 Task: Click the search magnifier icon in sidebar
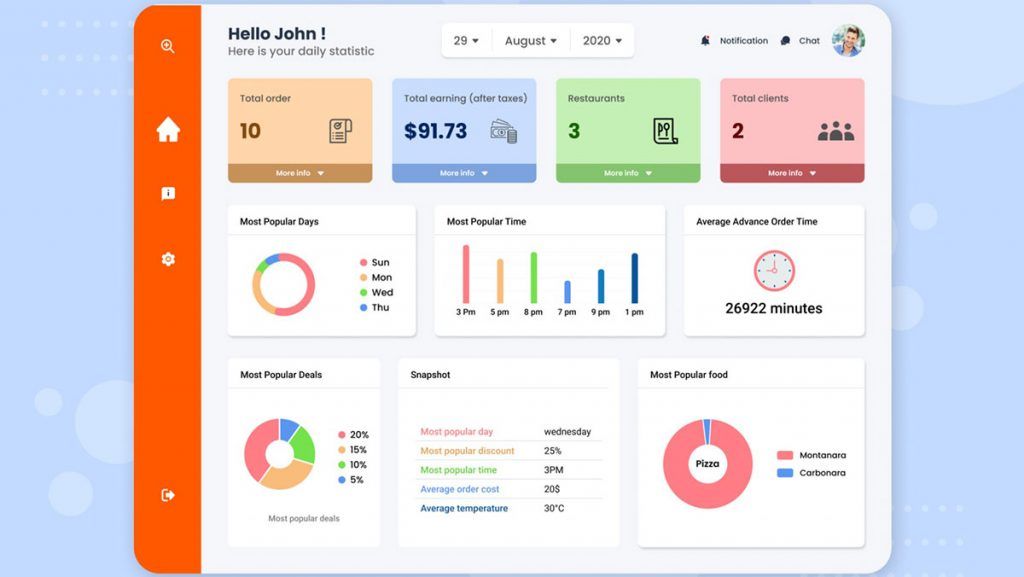click(x=168, y=46)
